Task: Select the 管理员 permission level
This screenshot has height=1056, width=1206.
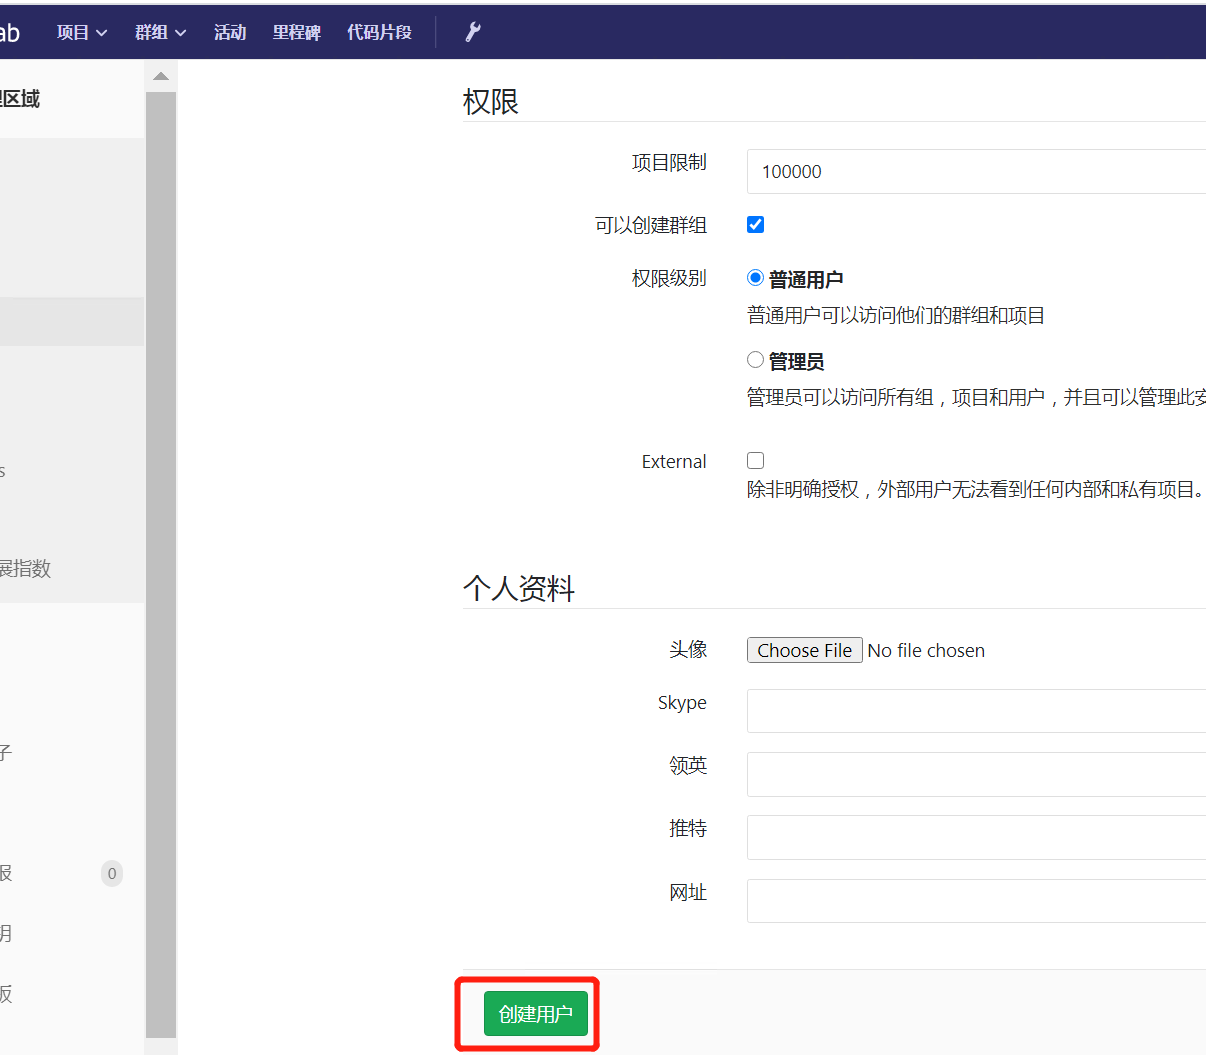Action: tap(755, 359)
